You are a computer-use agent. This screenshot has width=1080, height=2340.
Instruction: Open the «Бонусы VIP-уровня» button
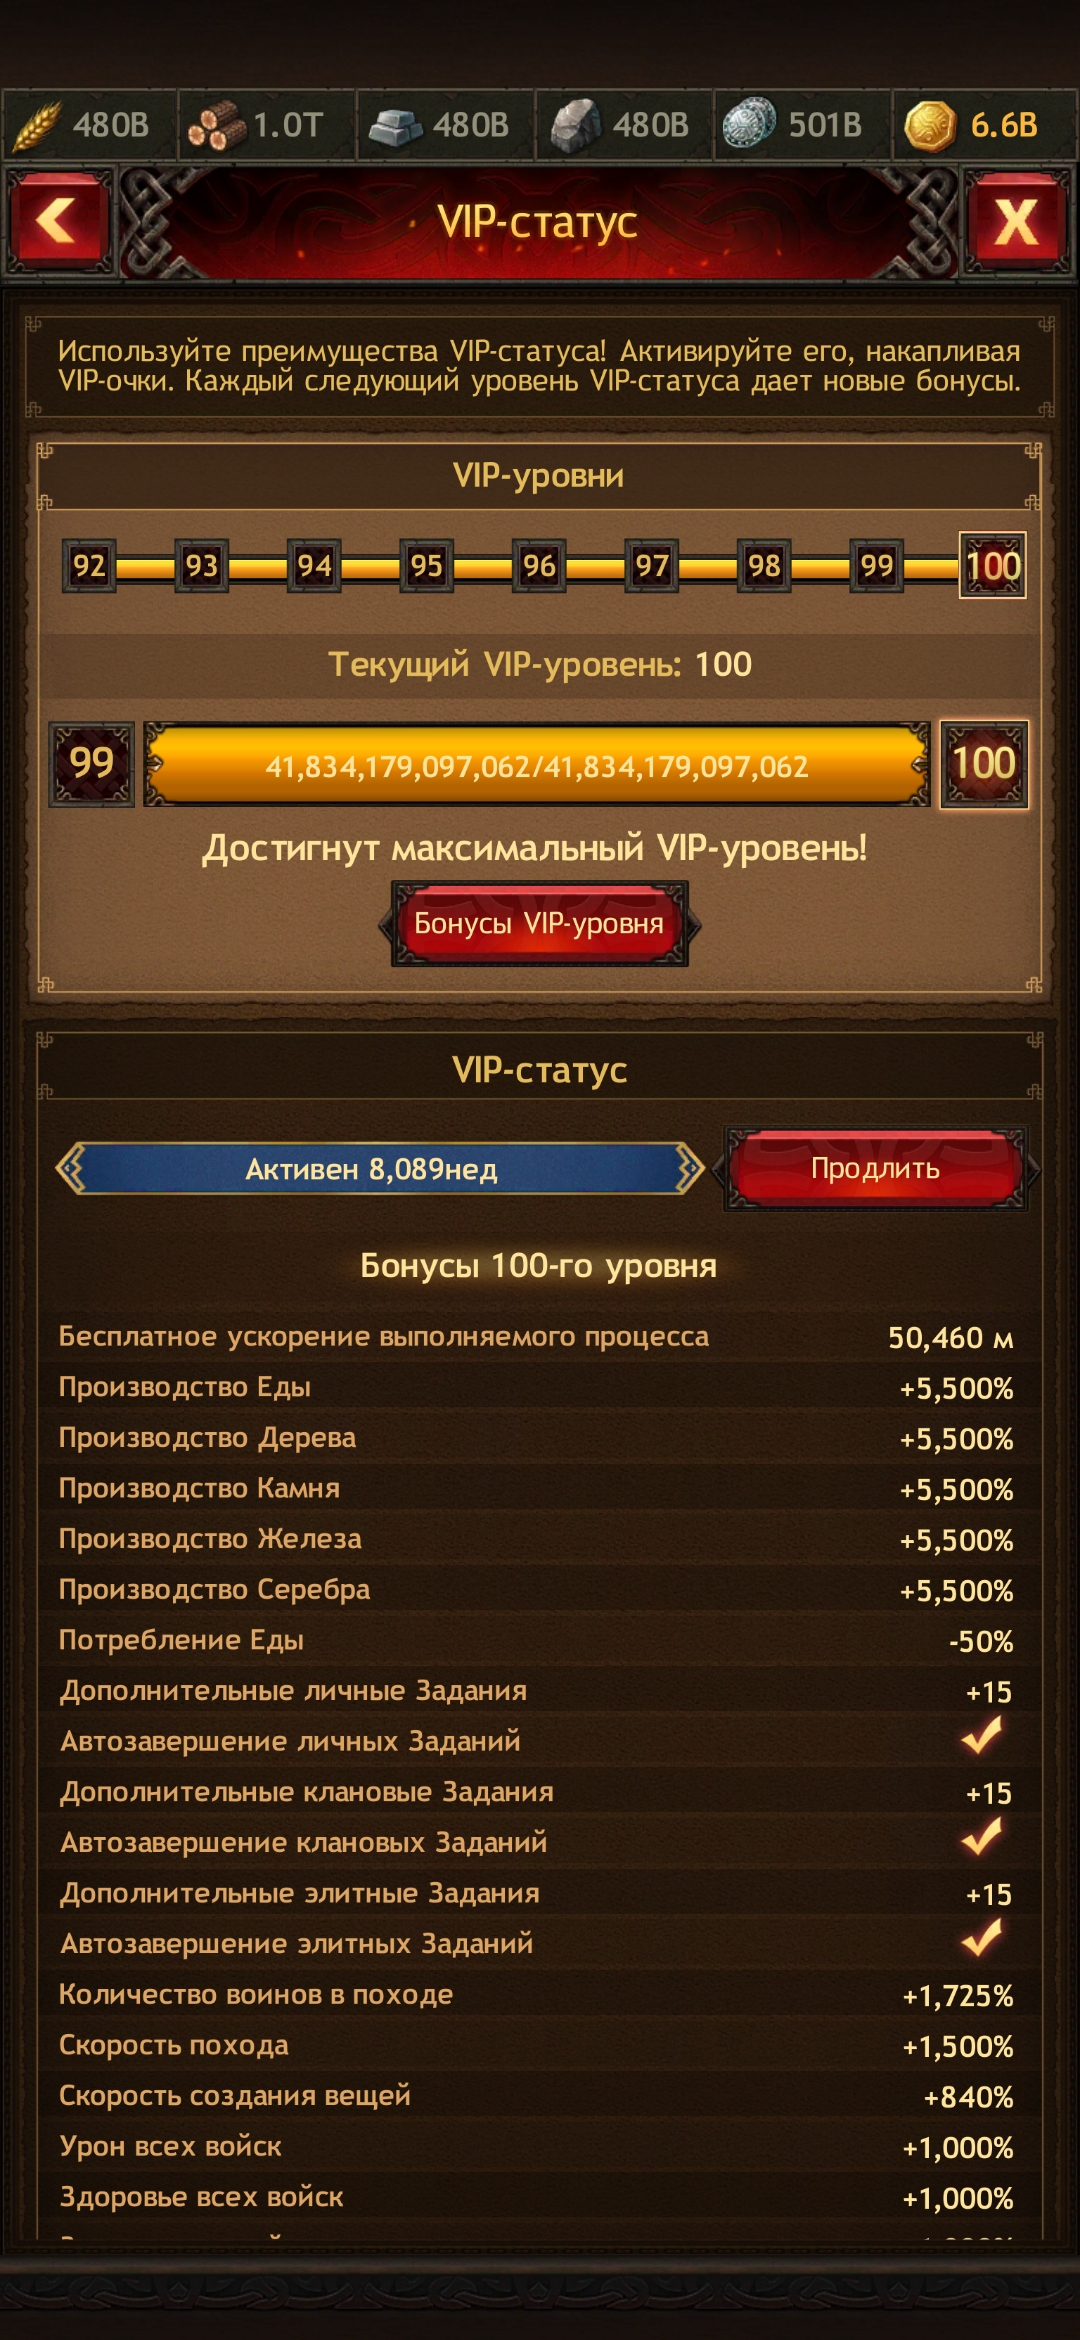[x=539, y=923]
